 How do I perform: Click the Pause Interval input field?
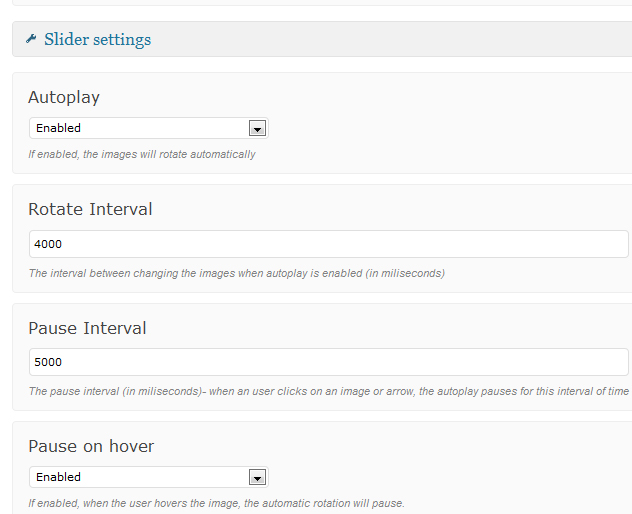[328, 362]
